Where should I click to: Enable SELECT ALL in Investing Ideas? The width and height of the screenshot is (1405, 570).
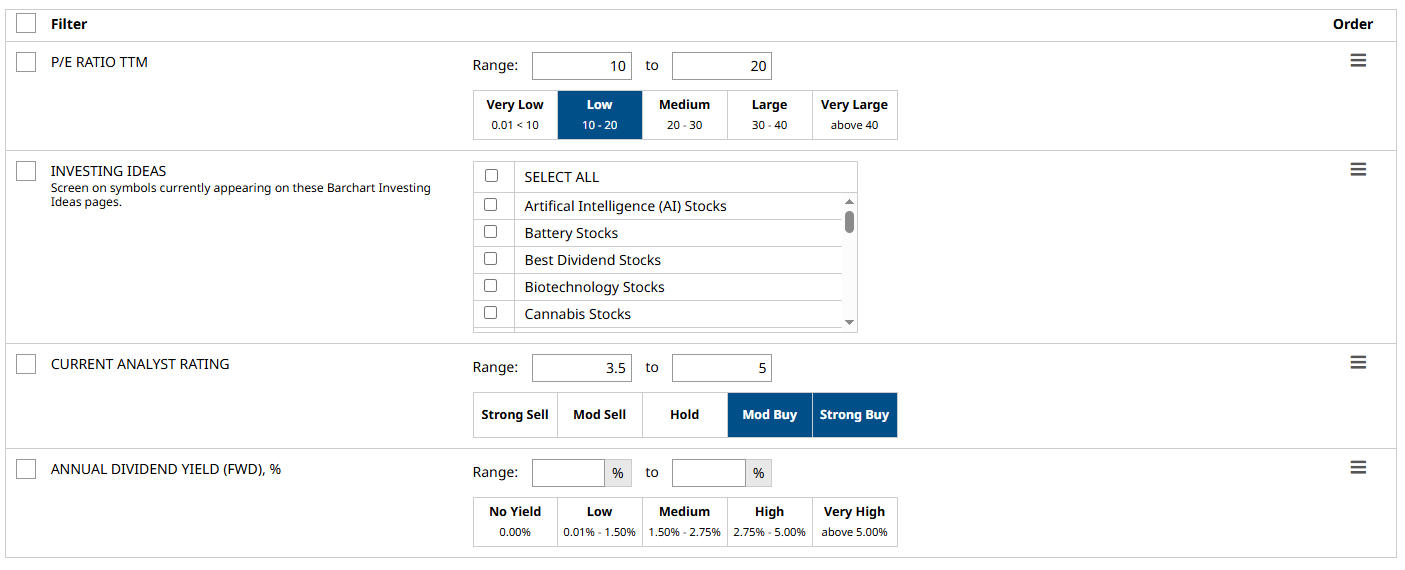click(x=491, y=176)
